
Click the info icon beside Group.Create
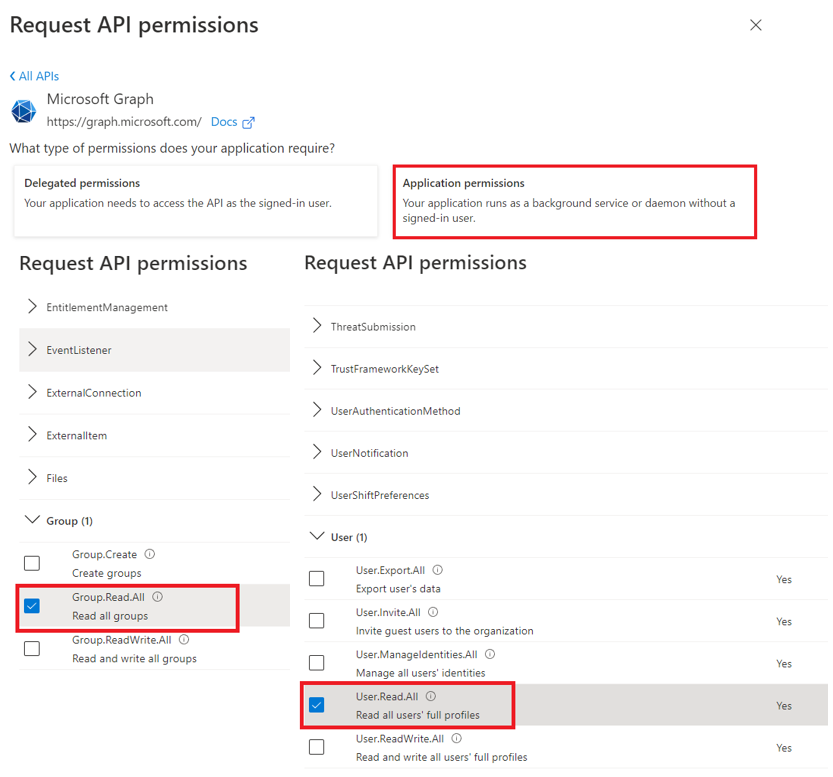click(x=150, y=554)
